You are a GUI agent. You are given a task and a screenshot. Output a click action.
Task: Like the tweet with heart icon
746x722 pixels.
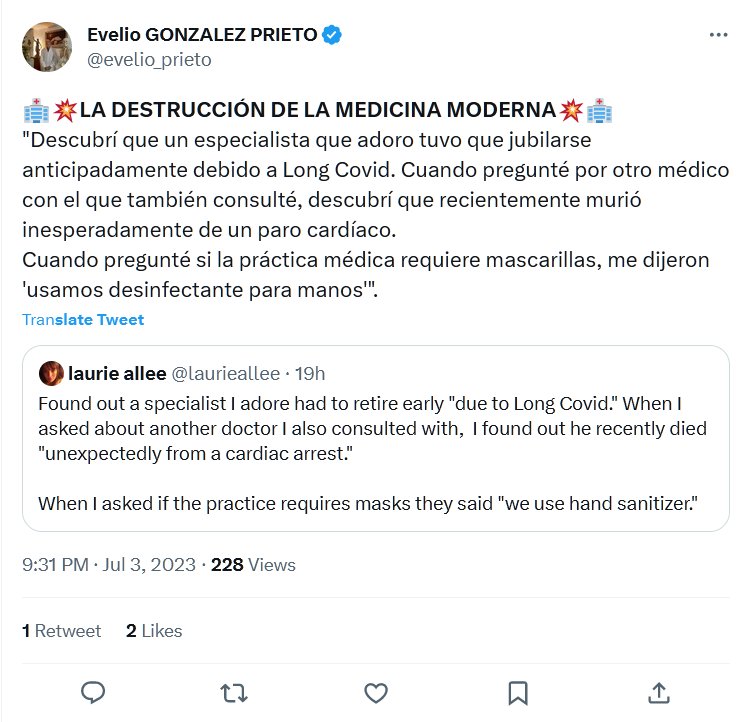click(376, 692)
